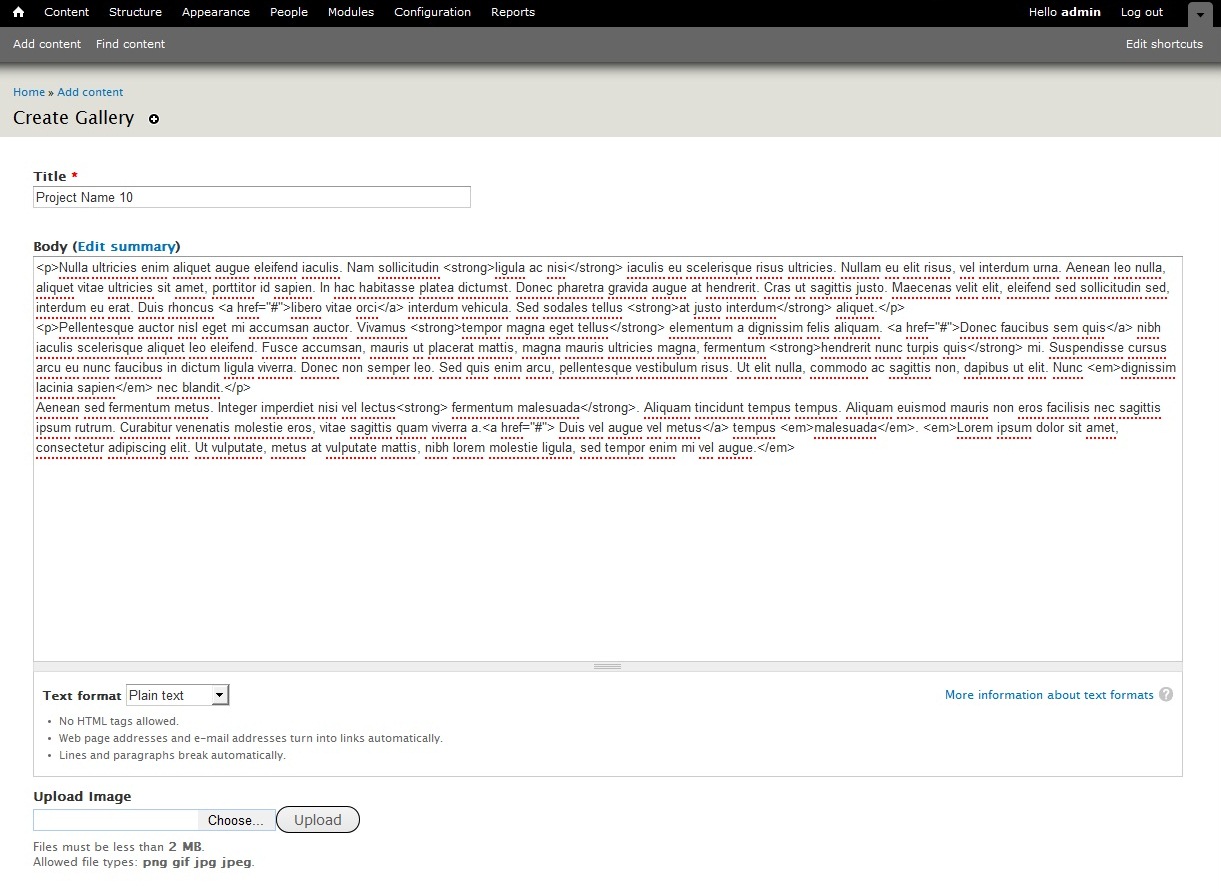Open the Appearance menu
This screenshot has width=1221, height=889.
pos(216,12)
